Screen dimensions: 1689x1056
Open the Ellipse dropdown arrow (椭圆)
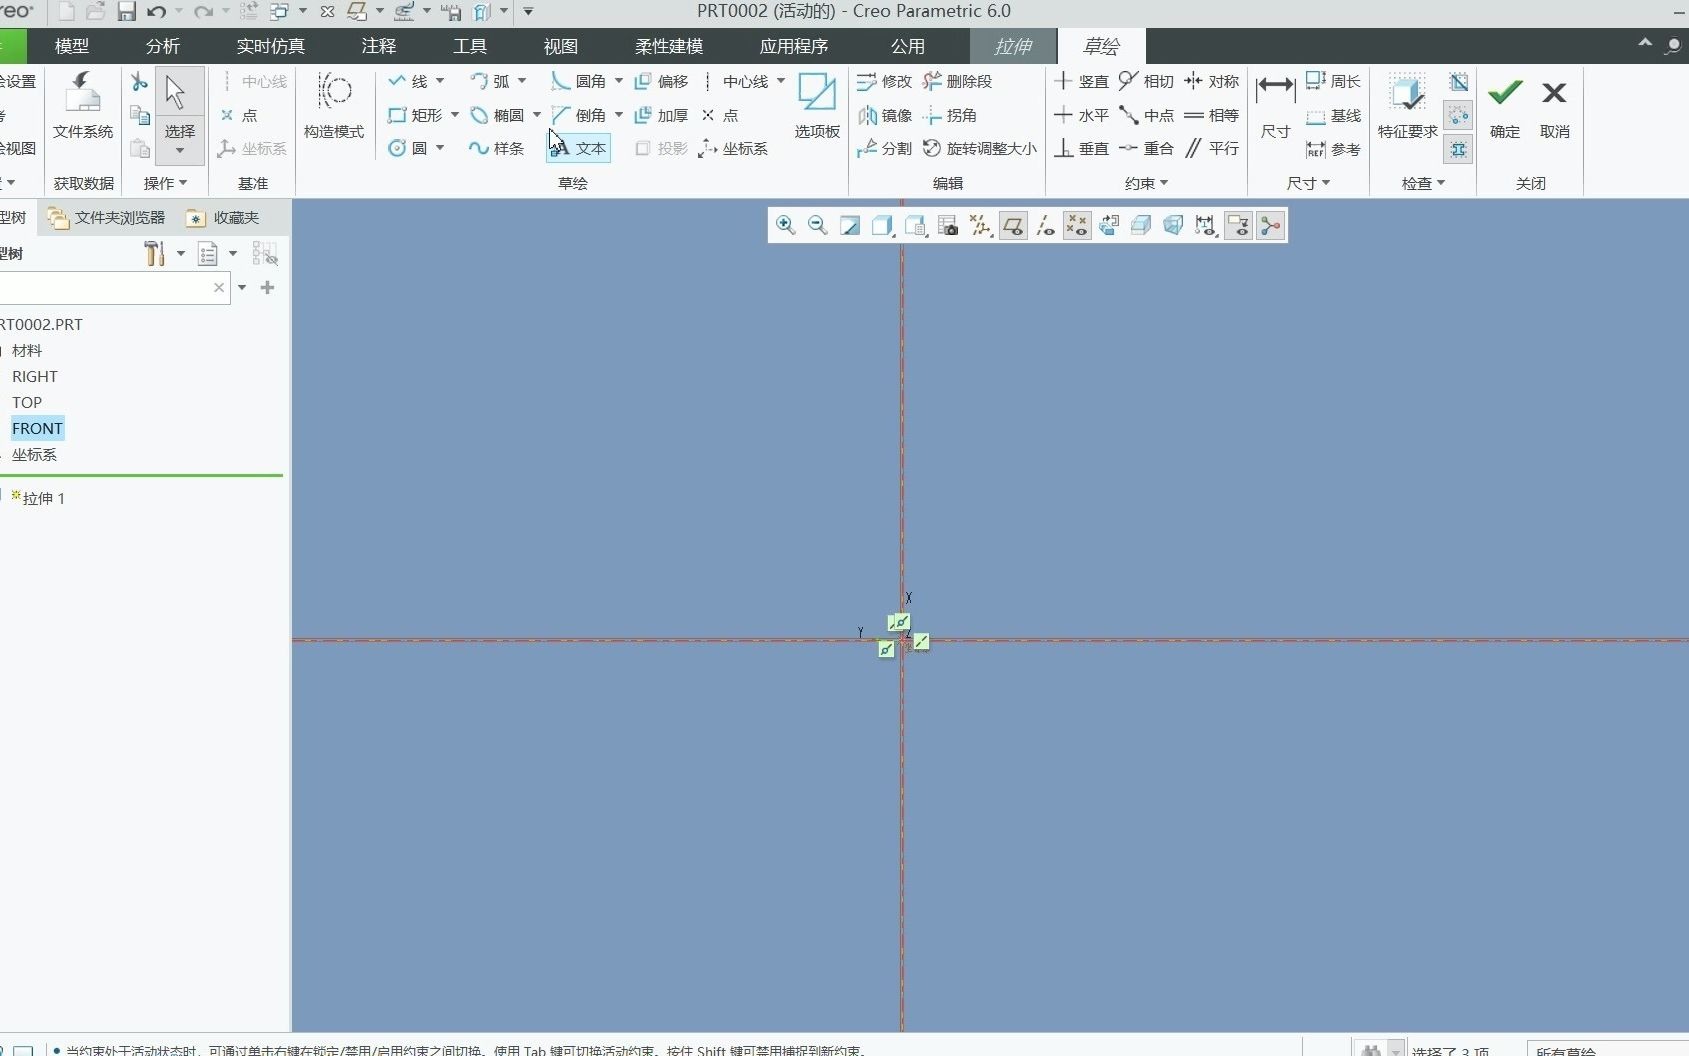click(x=537, y=115)
